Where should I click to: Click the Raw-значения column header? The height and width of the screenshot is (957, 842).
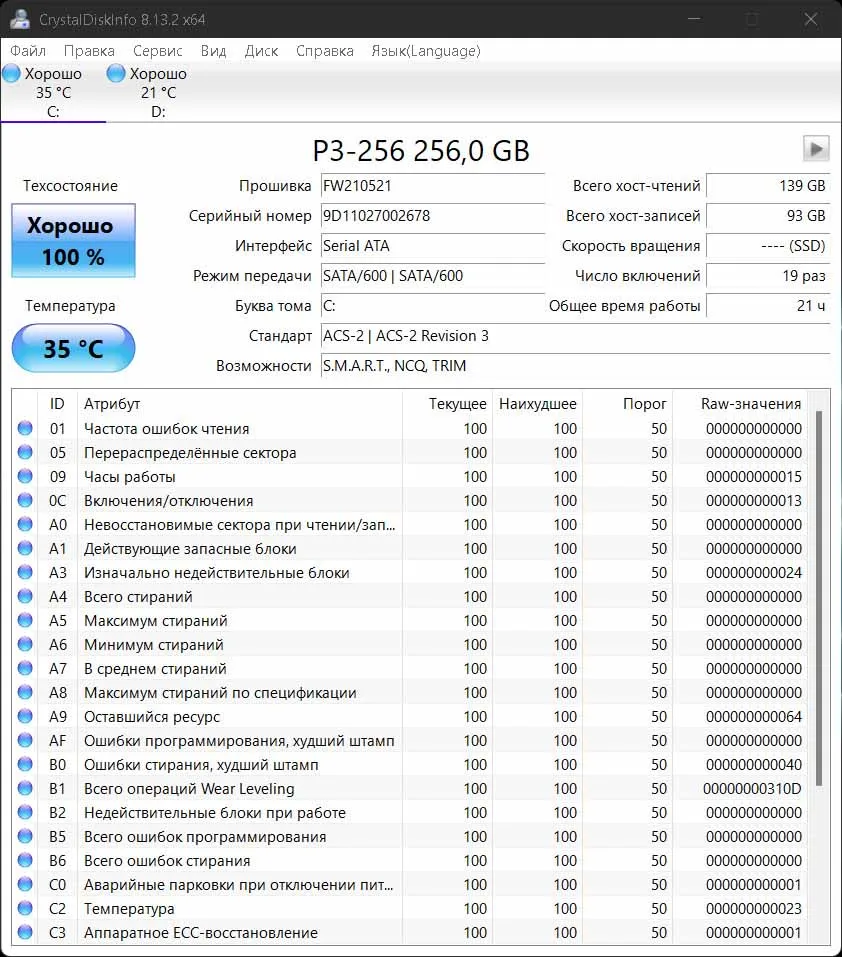click(740, 404)
